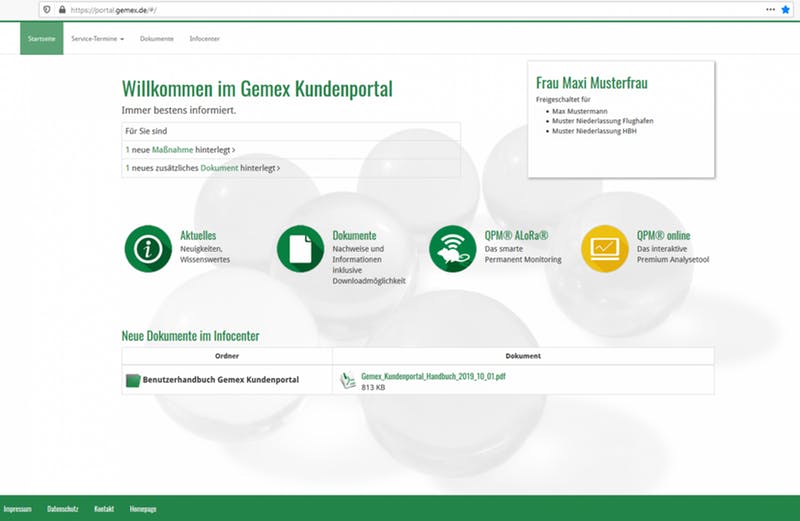The height and width of the screenshot is (521, 800).
Task: Open the Aktuelles info icon
Action: [148, 249]
